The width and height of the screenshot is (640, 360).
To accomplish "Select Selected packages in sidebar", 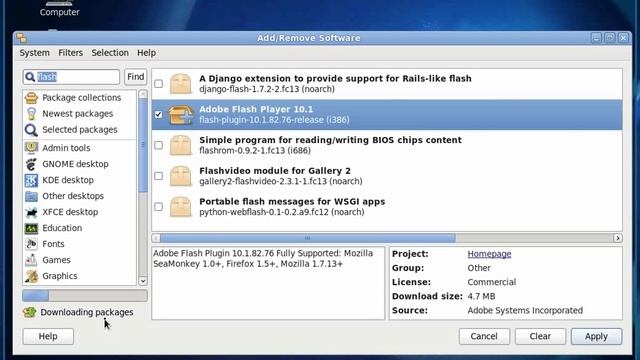I will click(80, 130).
